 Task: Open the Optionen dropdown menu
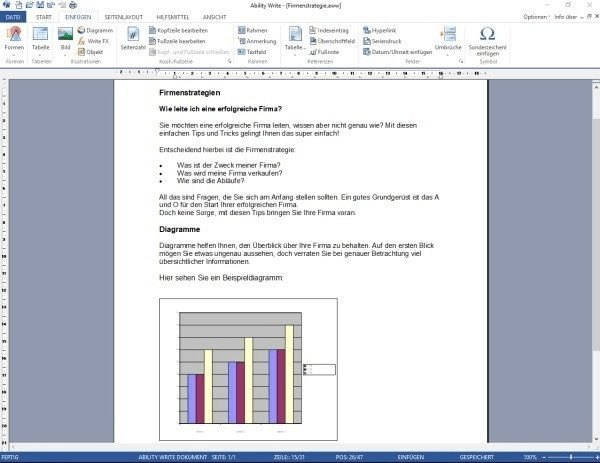(x=536, y=17)
